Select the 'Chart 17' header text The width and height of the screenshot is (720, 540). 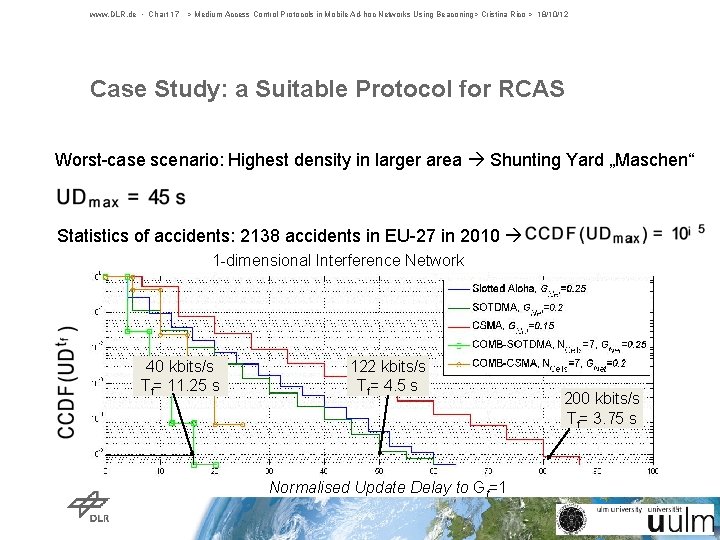tap(164, 14)
